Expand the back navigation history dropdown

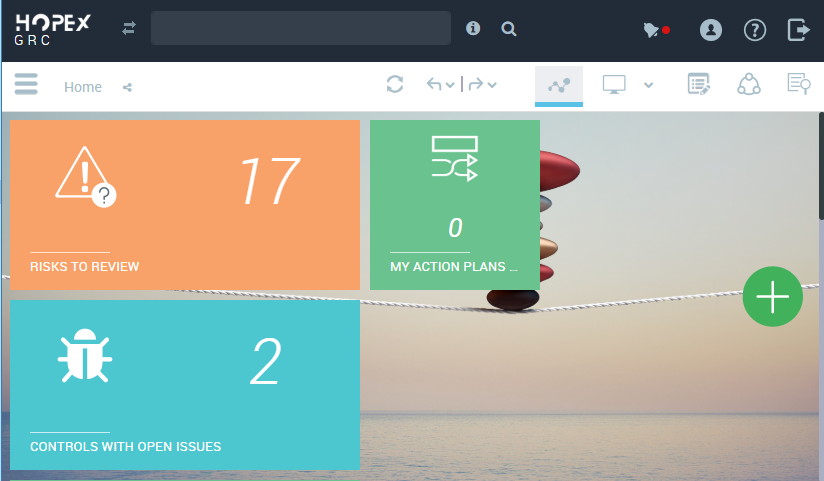click(450, 86)
